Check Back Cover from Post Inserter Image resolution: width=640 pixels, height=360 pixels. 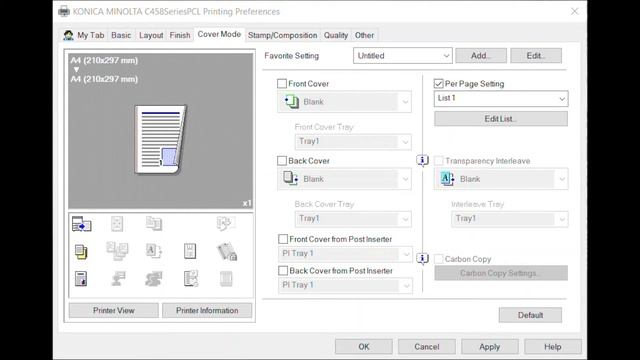tap(283, 270)
